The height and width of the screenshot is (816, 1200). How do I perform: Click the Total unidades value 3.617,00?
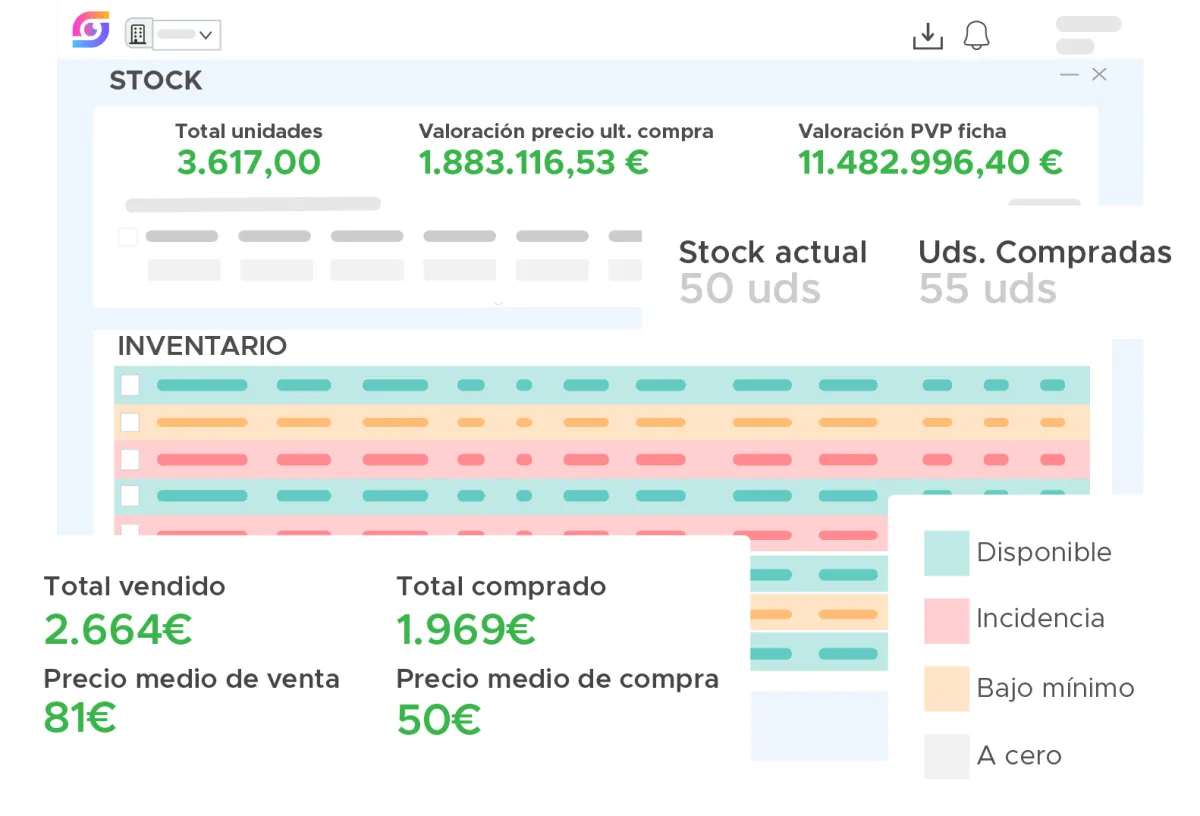249,163
